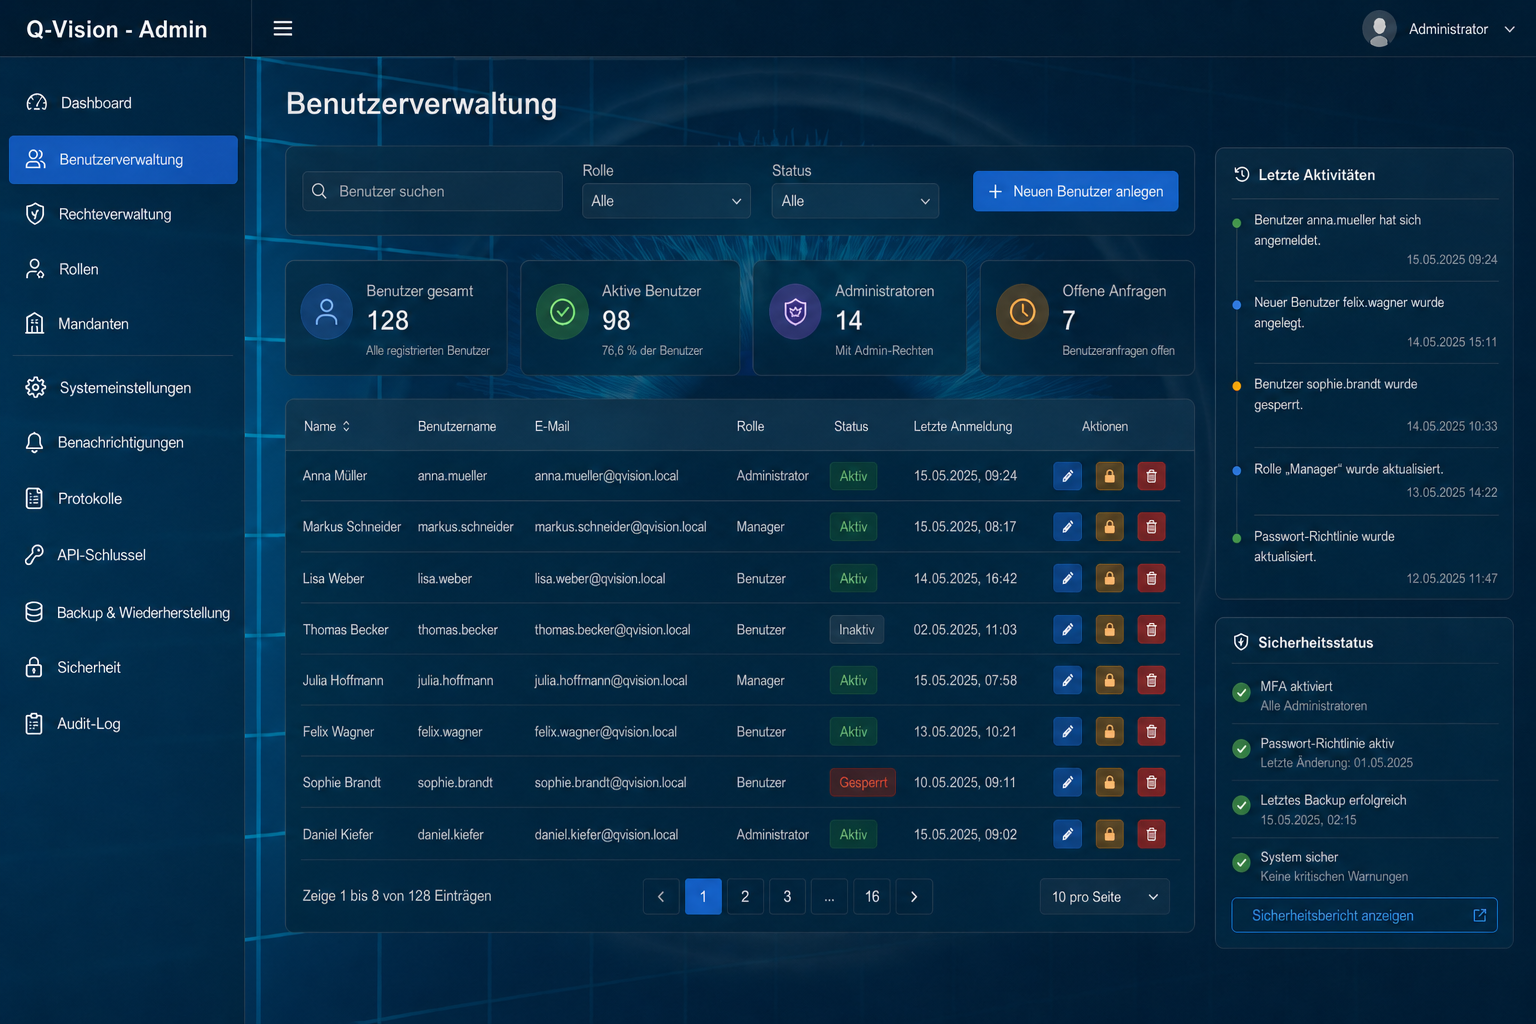Click the Aktive Benutzer checkmark icon

point(562,312)
